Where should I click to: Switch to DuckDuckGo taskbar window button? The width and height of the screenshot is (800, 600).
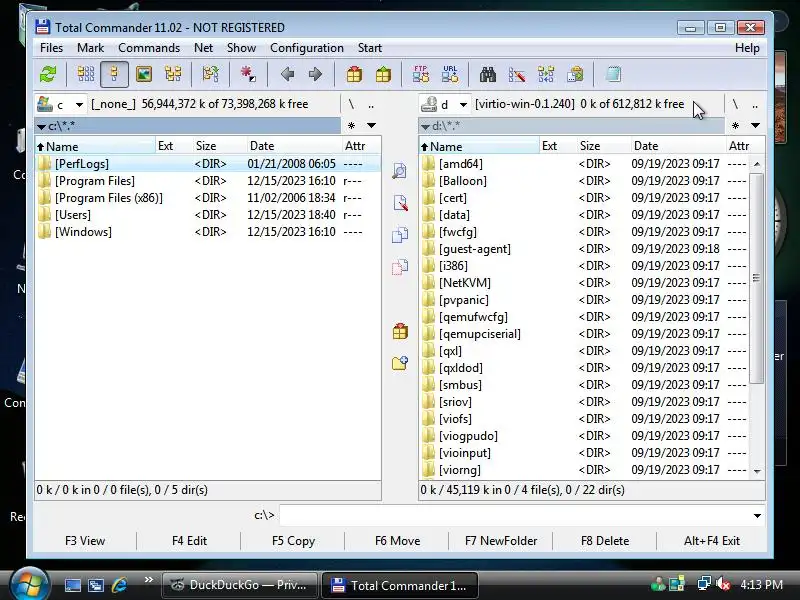(x=240, y=585)
